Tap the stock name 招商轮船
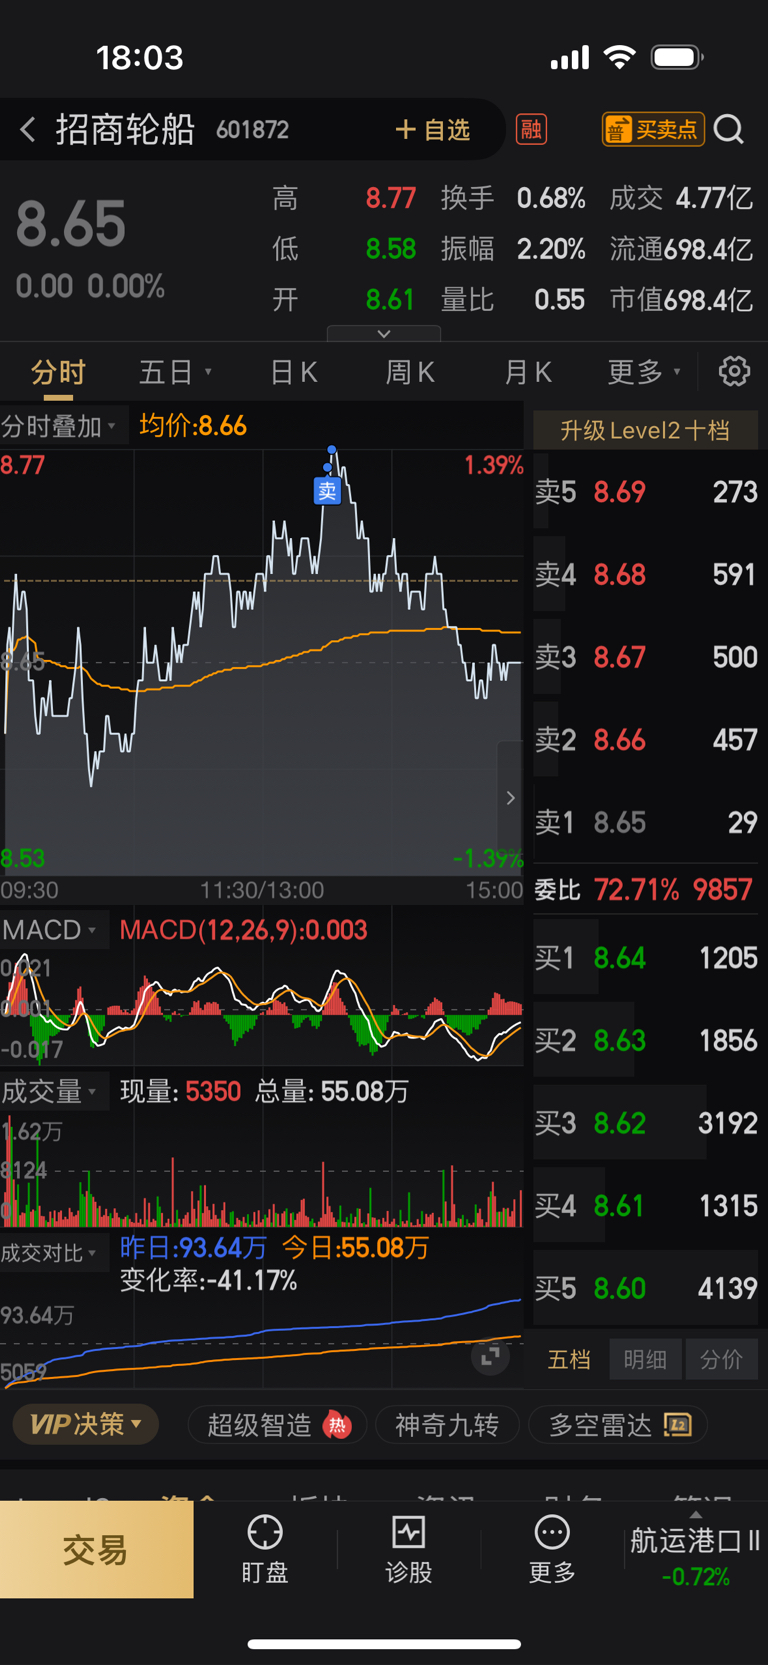This screenshot has height=1665, width=769. [x=125, y=130]
